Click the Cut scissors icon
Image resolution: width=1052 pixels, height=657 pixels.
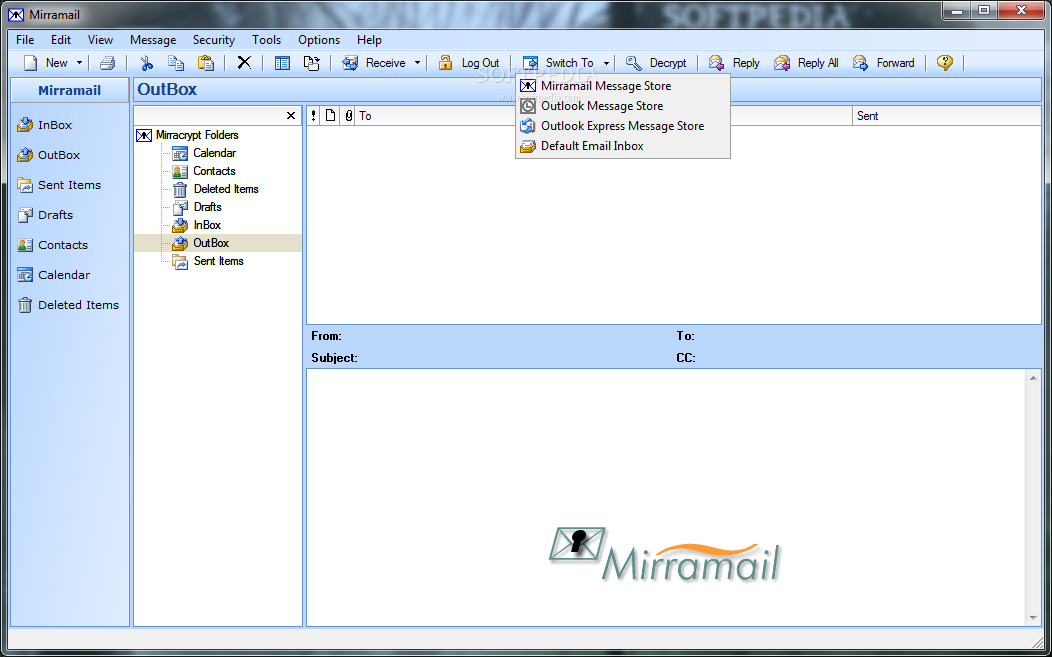click(146, 63)
